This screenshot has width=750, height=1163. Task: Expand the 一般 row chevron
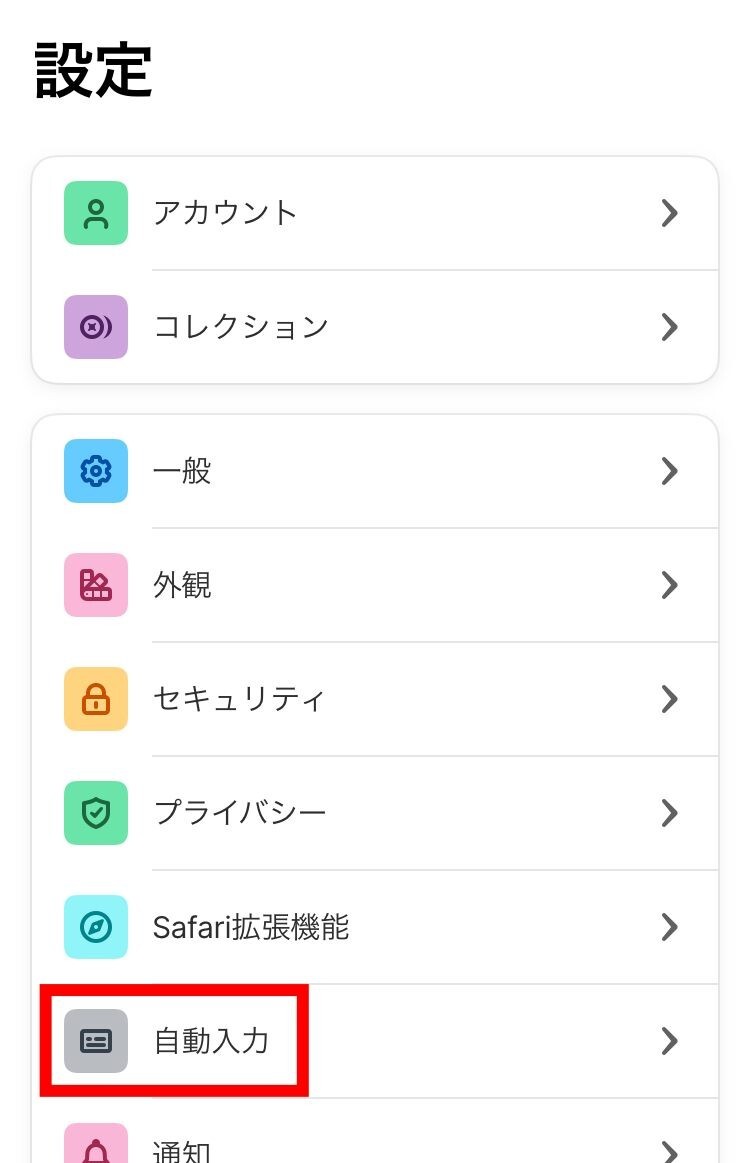click(x=670, y=471)
